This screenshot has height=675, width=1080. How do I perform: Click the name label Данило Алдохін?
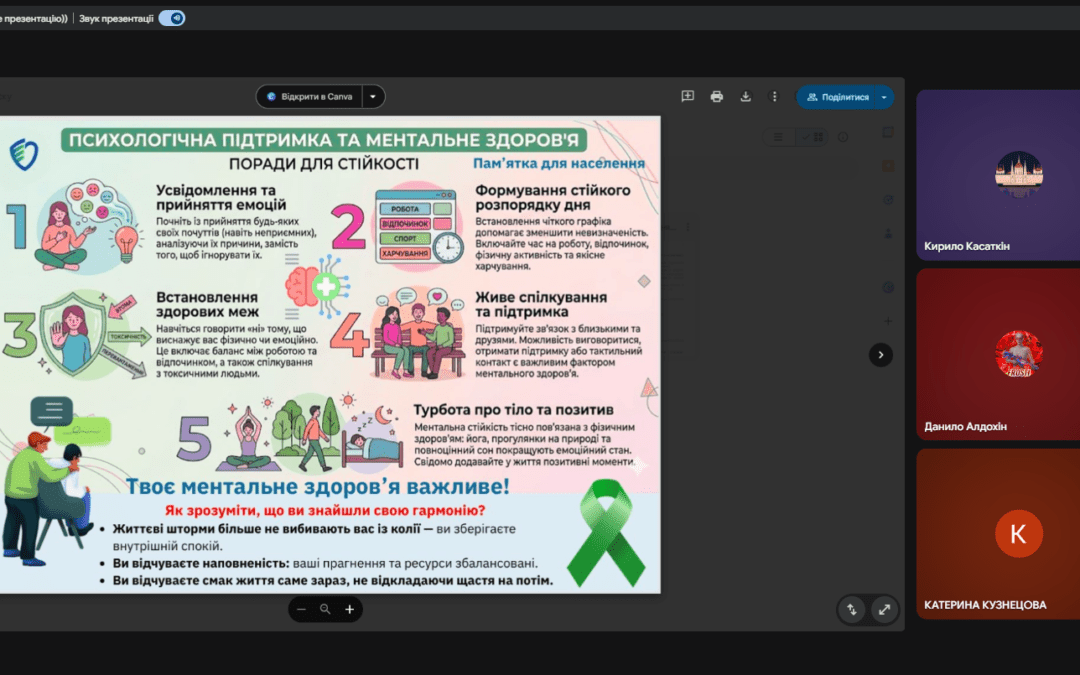[966, 426]
